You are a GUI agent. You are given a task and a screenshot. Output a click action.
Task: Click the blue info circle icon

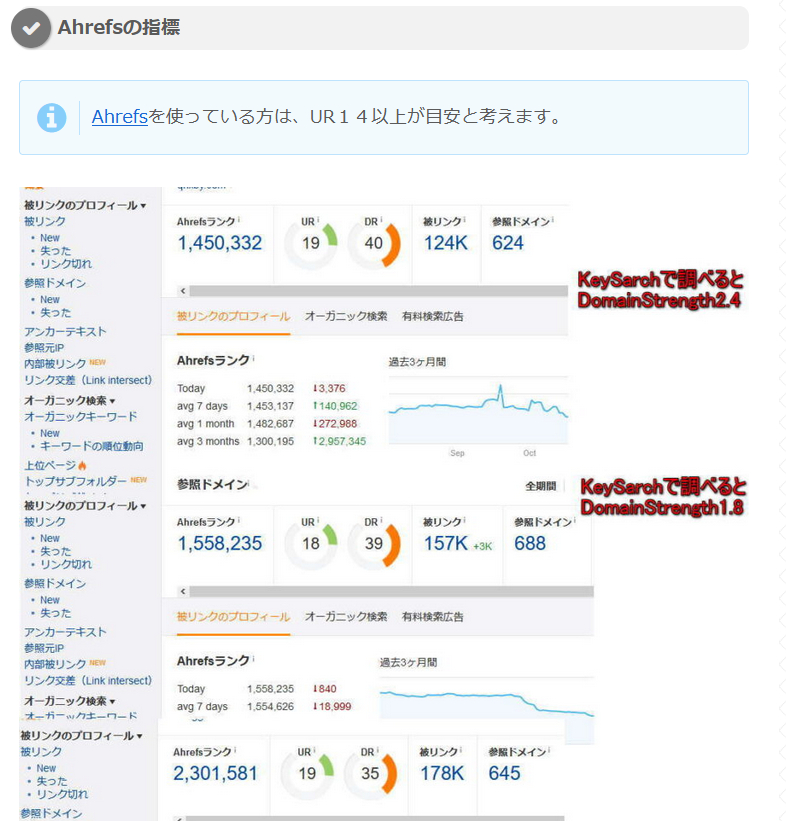coord(51,117)
